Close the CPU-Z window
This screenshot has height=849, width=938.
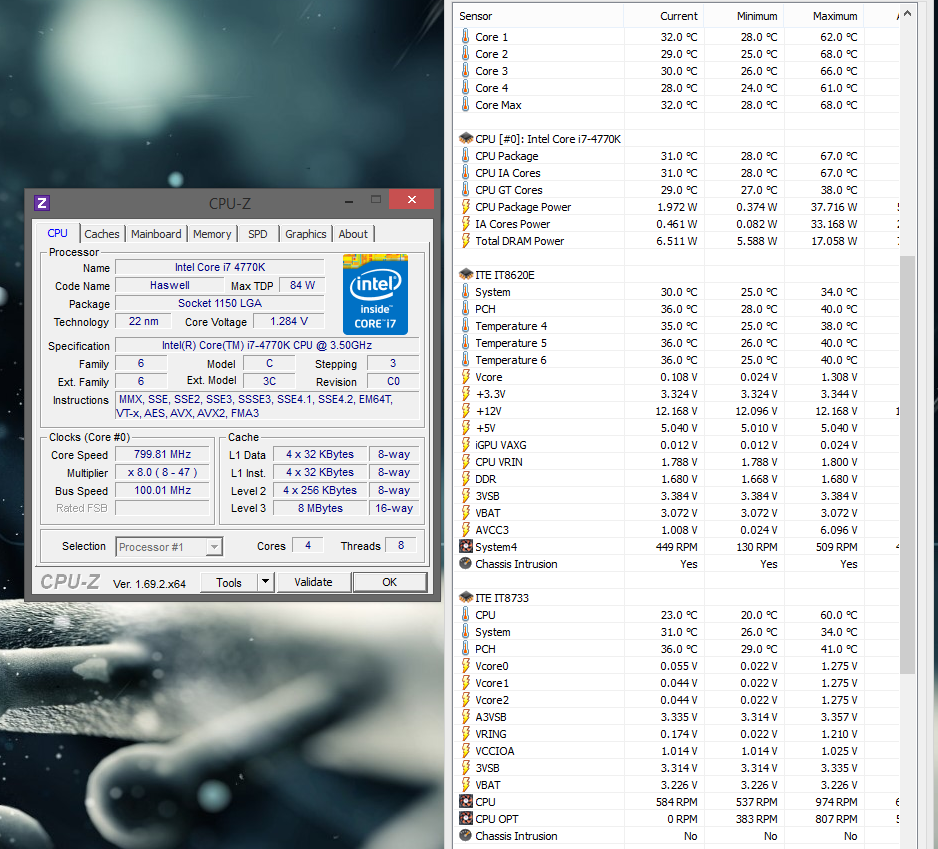[412, 199]
